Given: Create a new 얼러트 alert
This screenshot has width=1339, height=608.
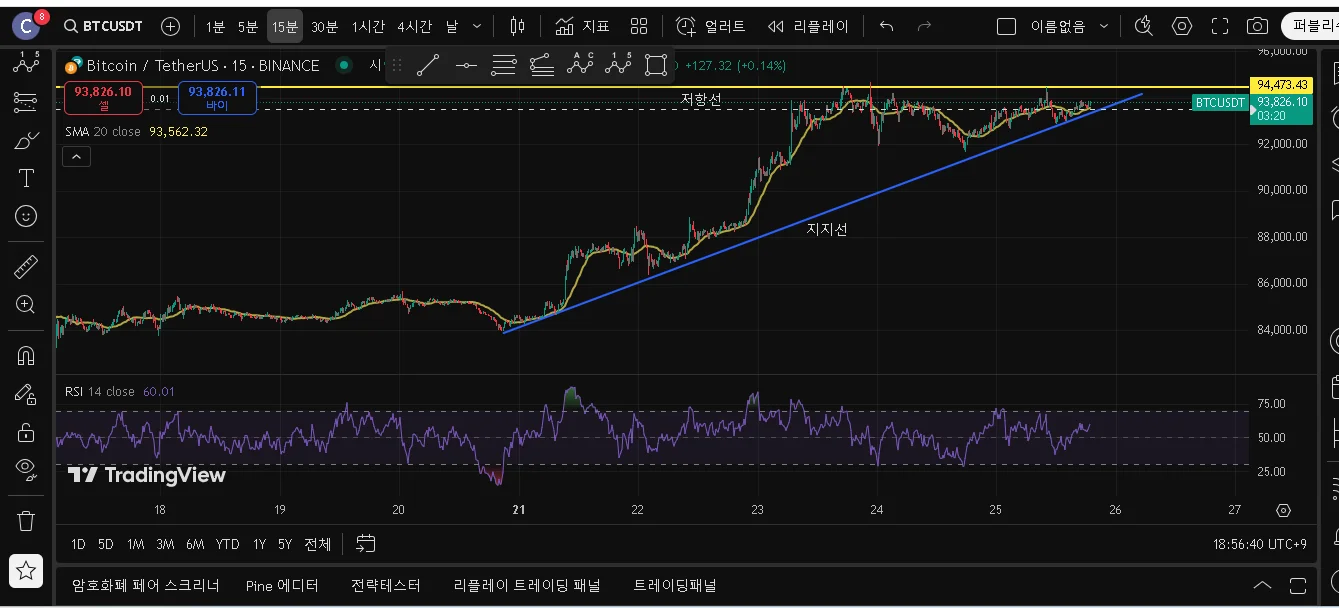Looking at the screenshot, I should [710, 26].
